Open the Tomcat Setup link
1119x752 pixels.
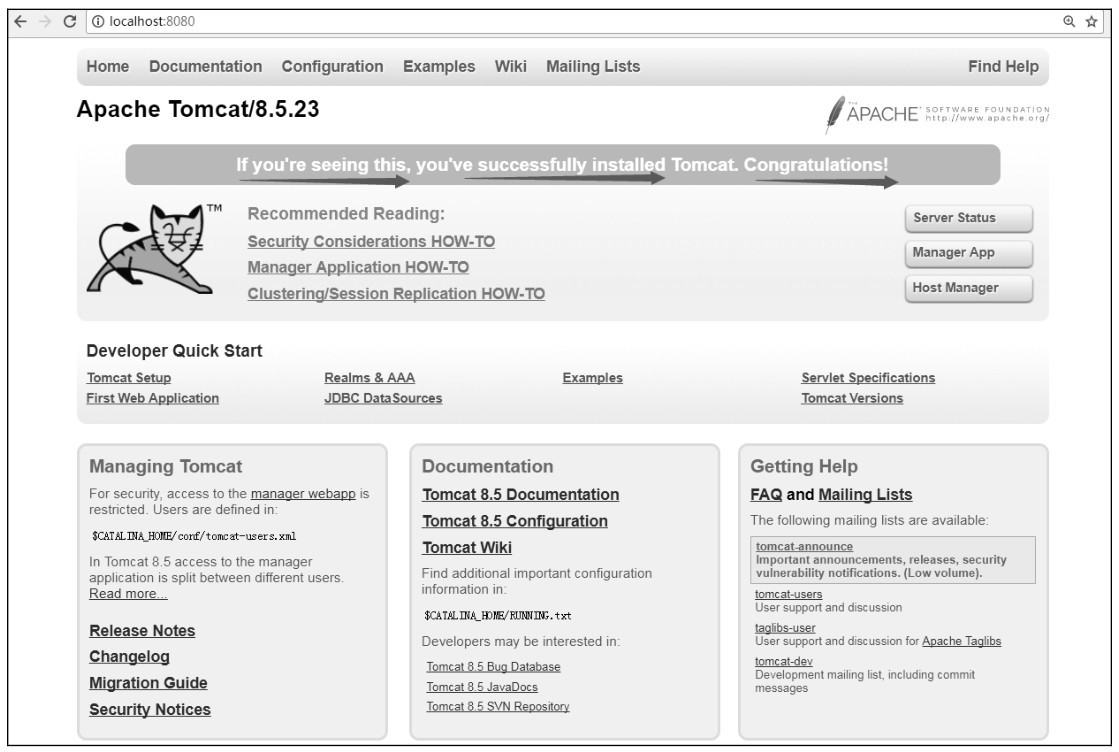point(128,378)
